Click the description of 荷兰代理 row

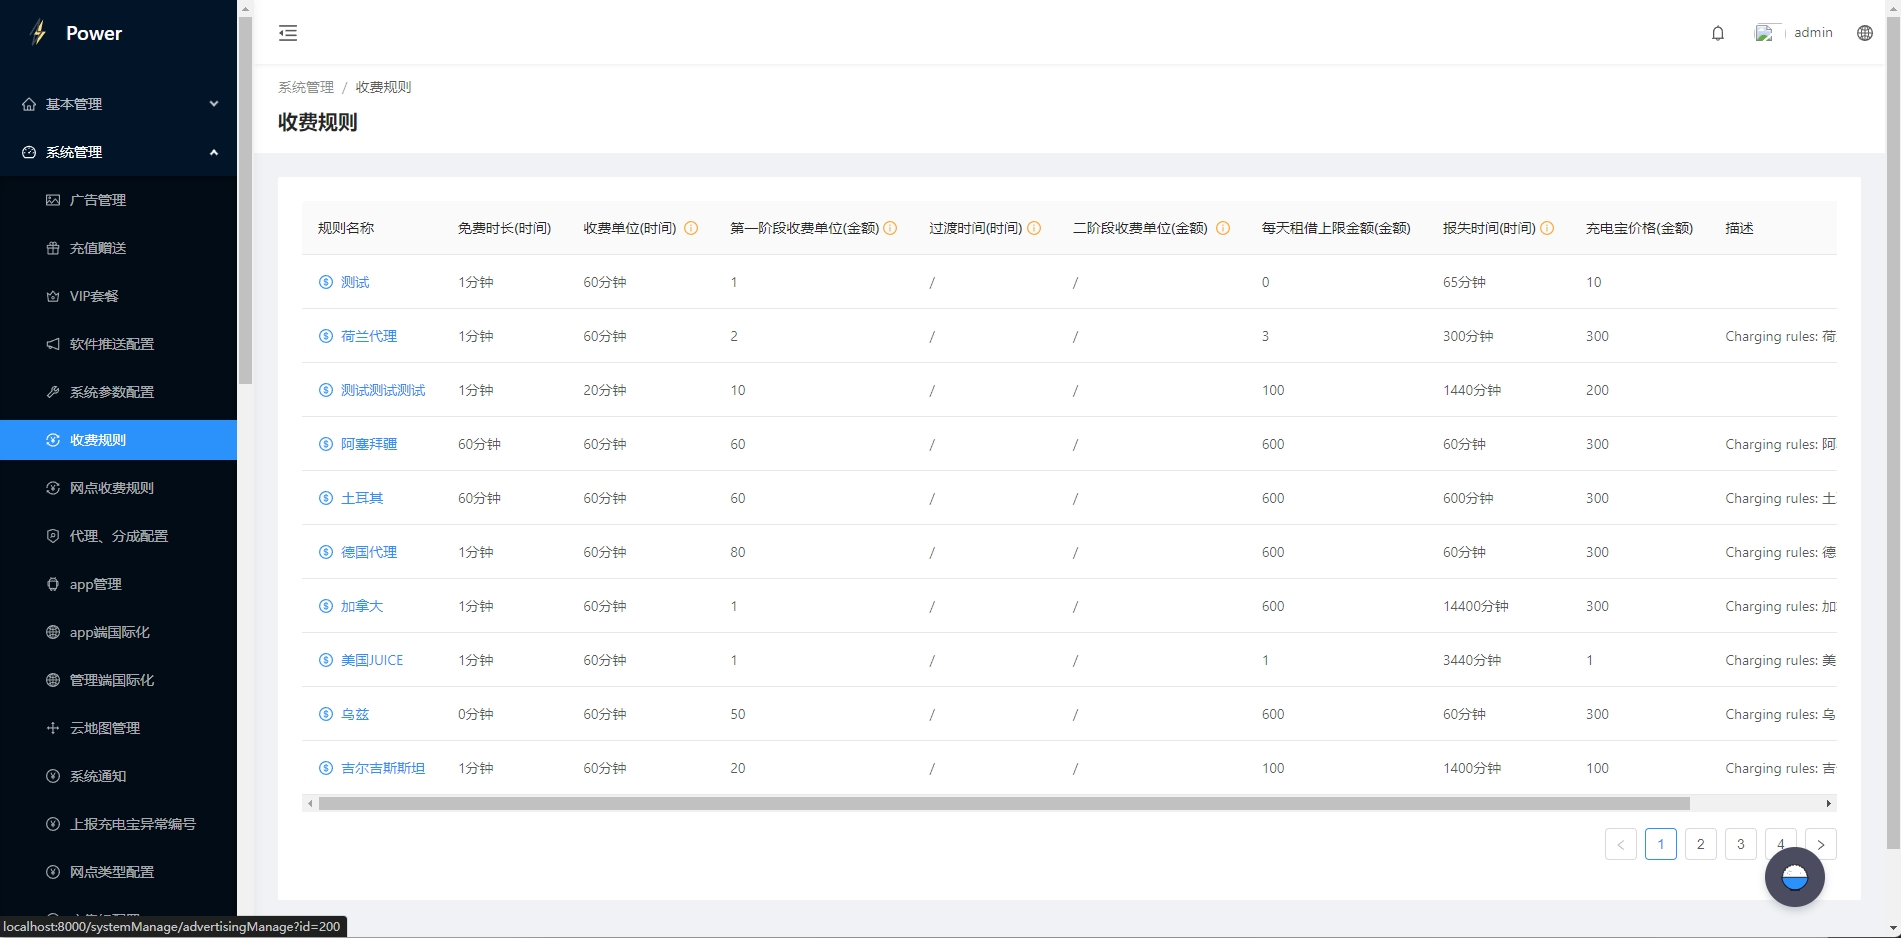click(x=1781, y=336)
